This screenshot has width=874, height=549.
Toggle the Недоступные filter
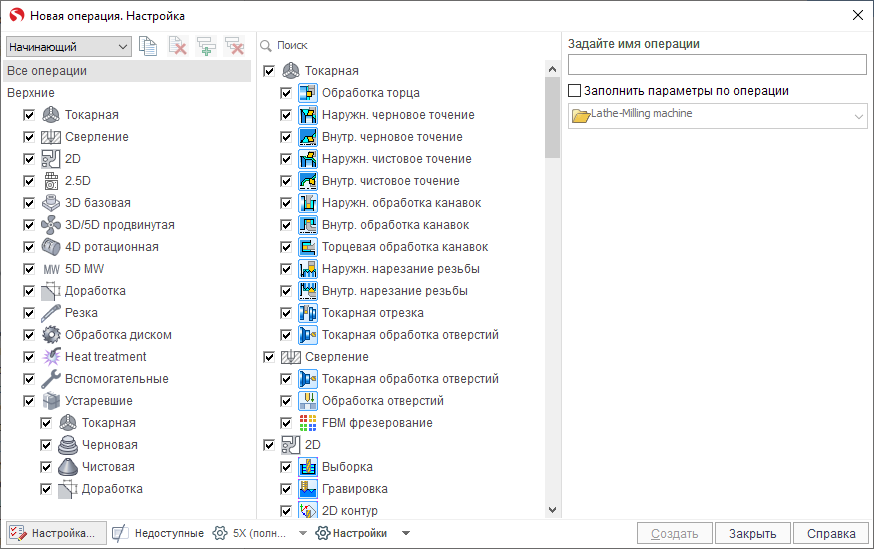click(157, 533)
